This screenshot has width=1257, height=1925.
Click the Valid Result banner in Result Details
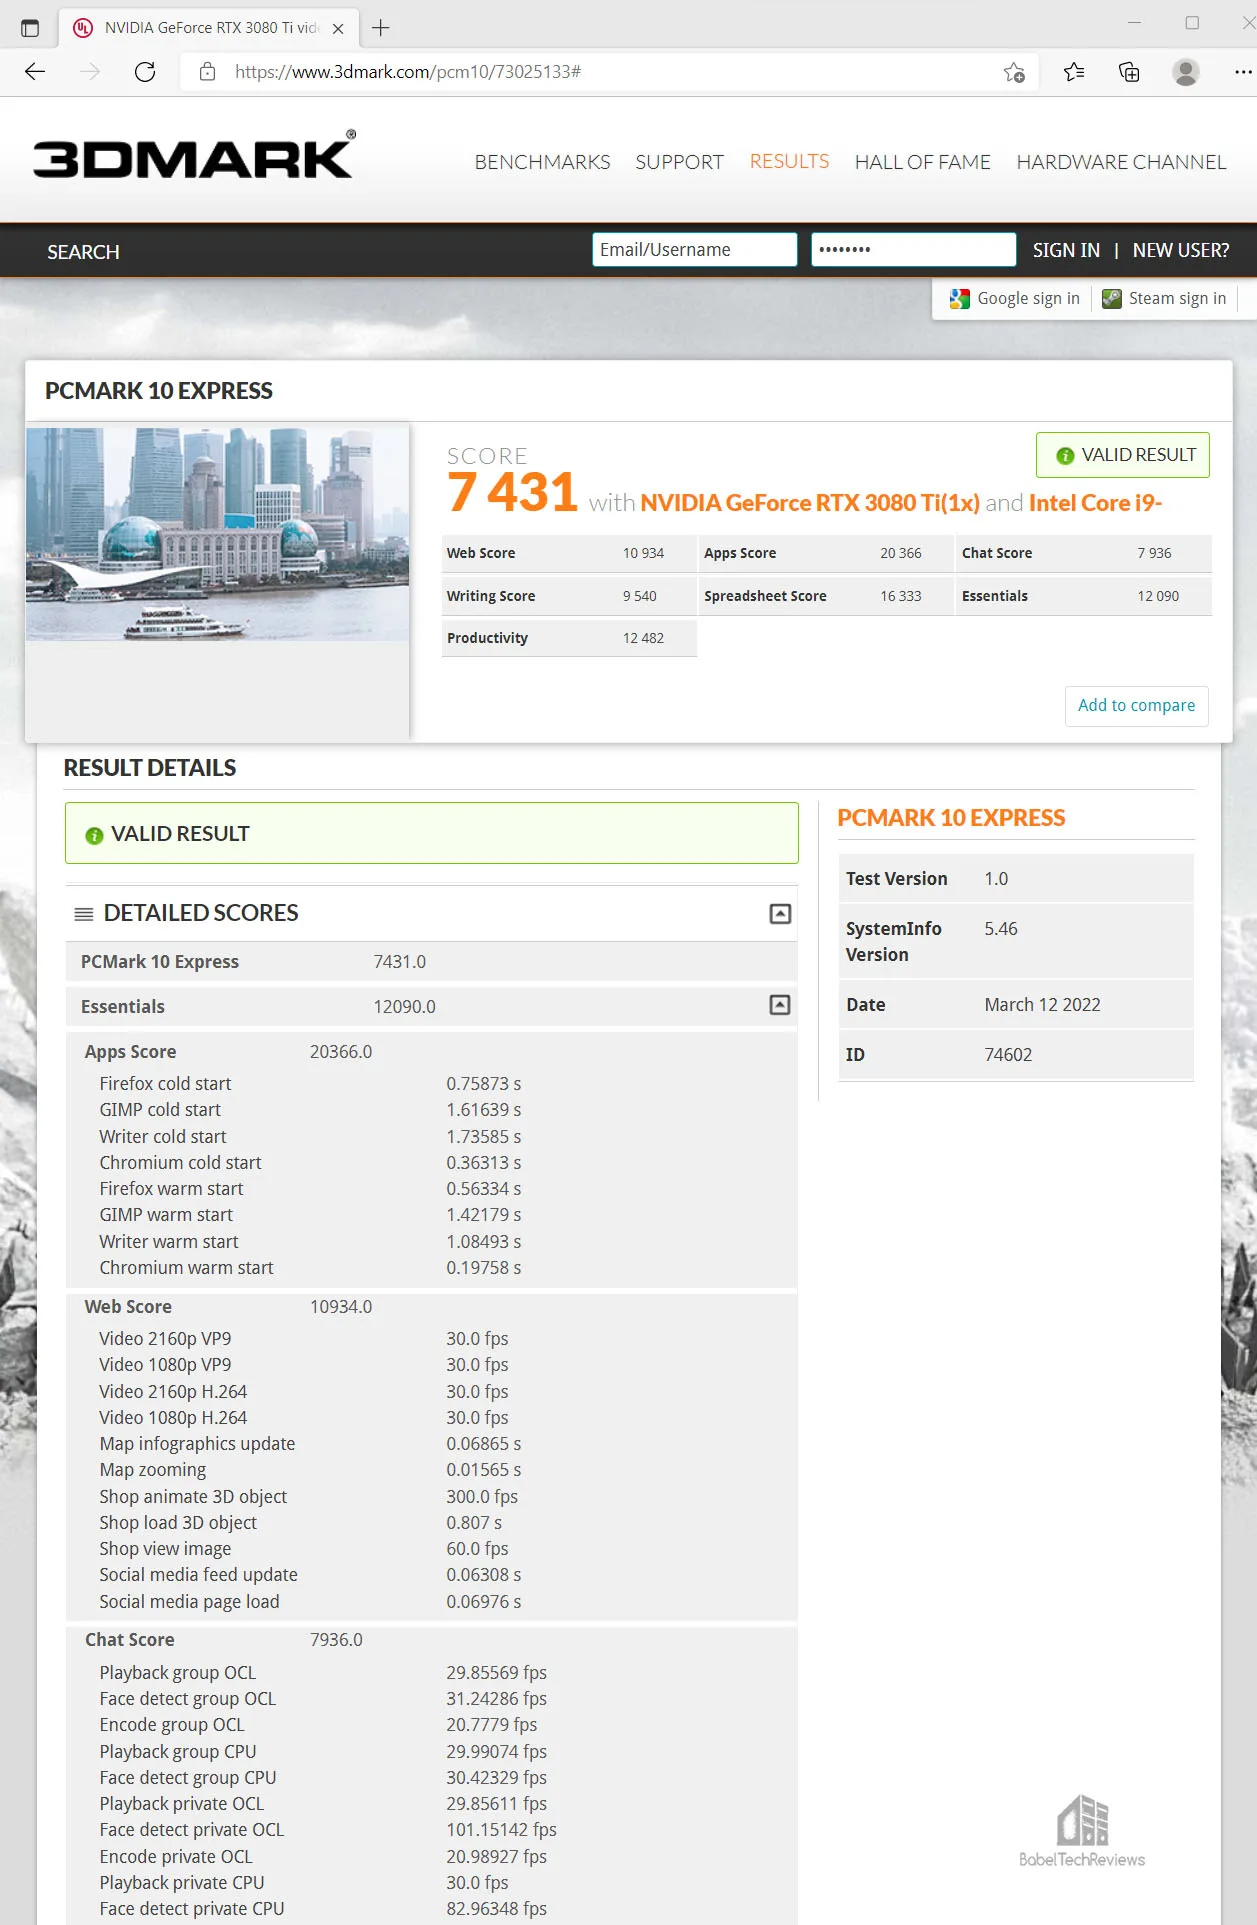coord(431,833)
